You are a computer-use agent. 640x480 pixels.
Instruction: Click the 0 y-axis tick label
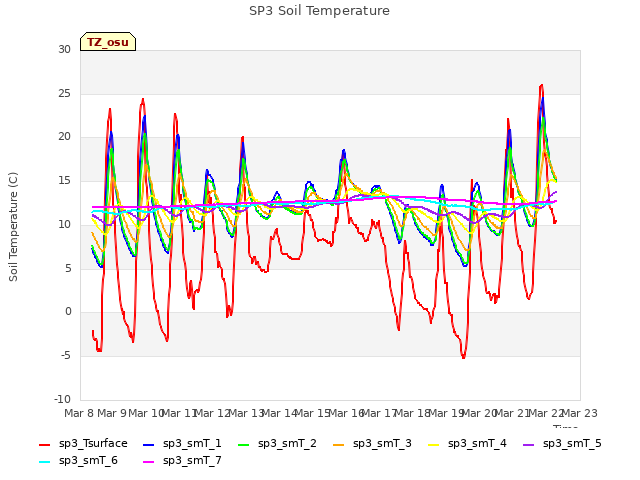click(x=68, y=312)
